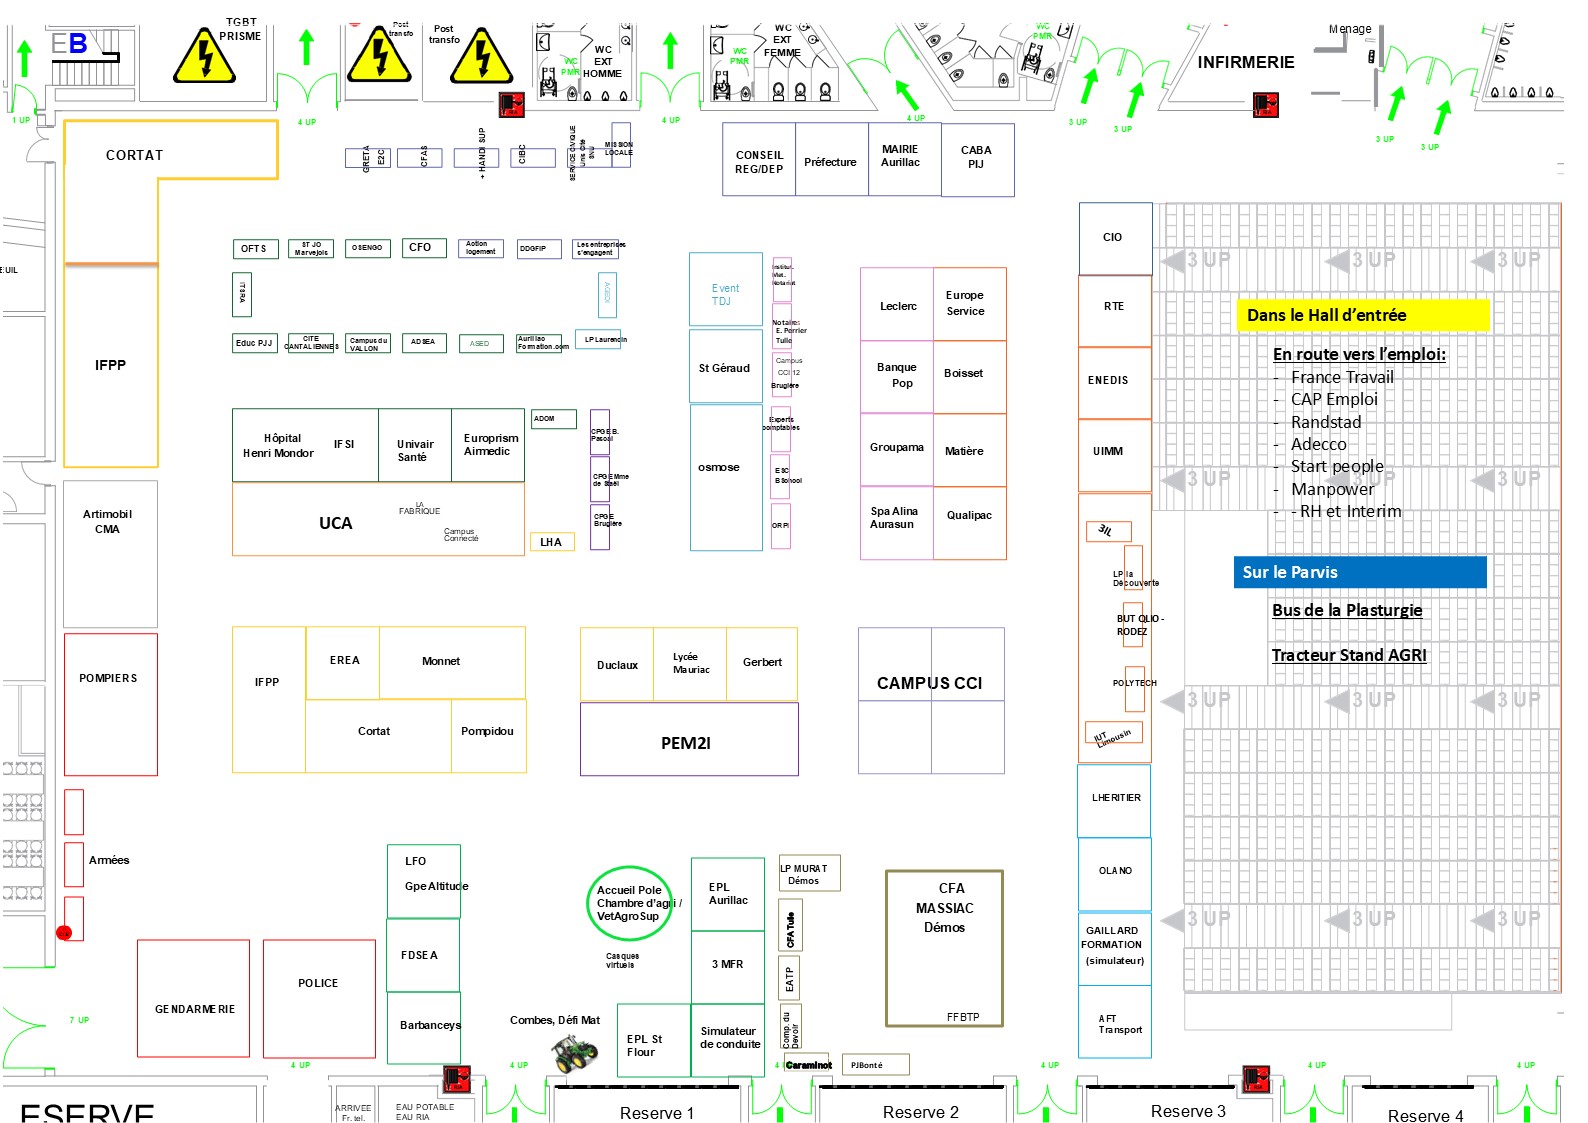The image size is (1588, 1123).
Task: Click the green circled Accueil Pole Chambre d'agri stand
Action: click(629, 903)
